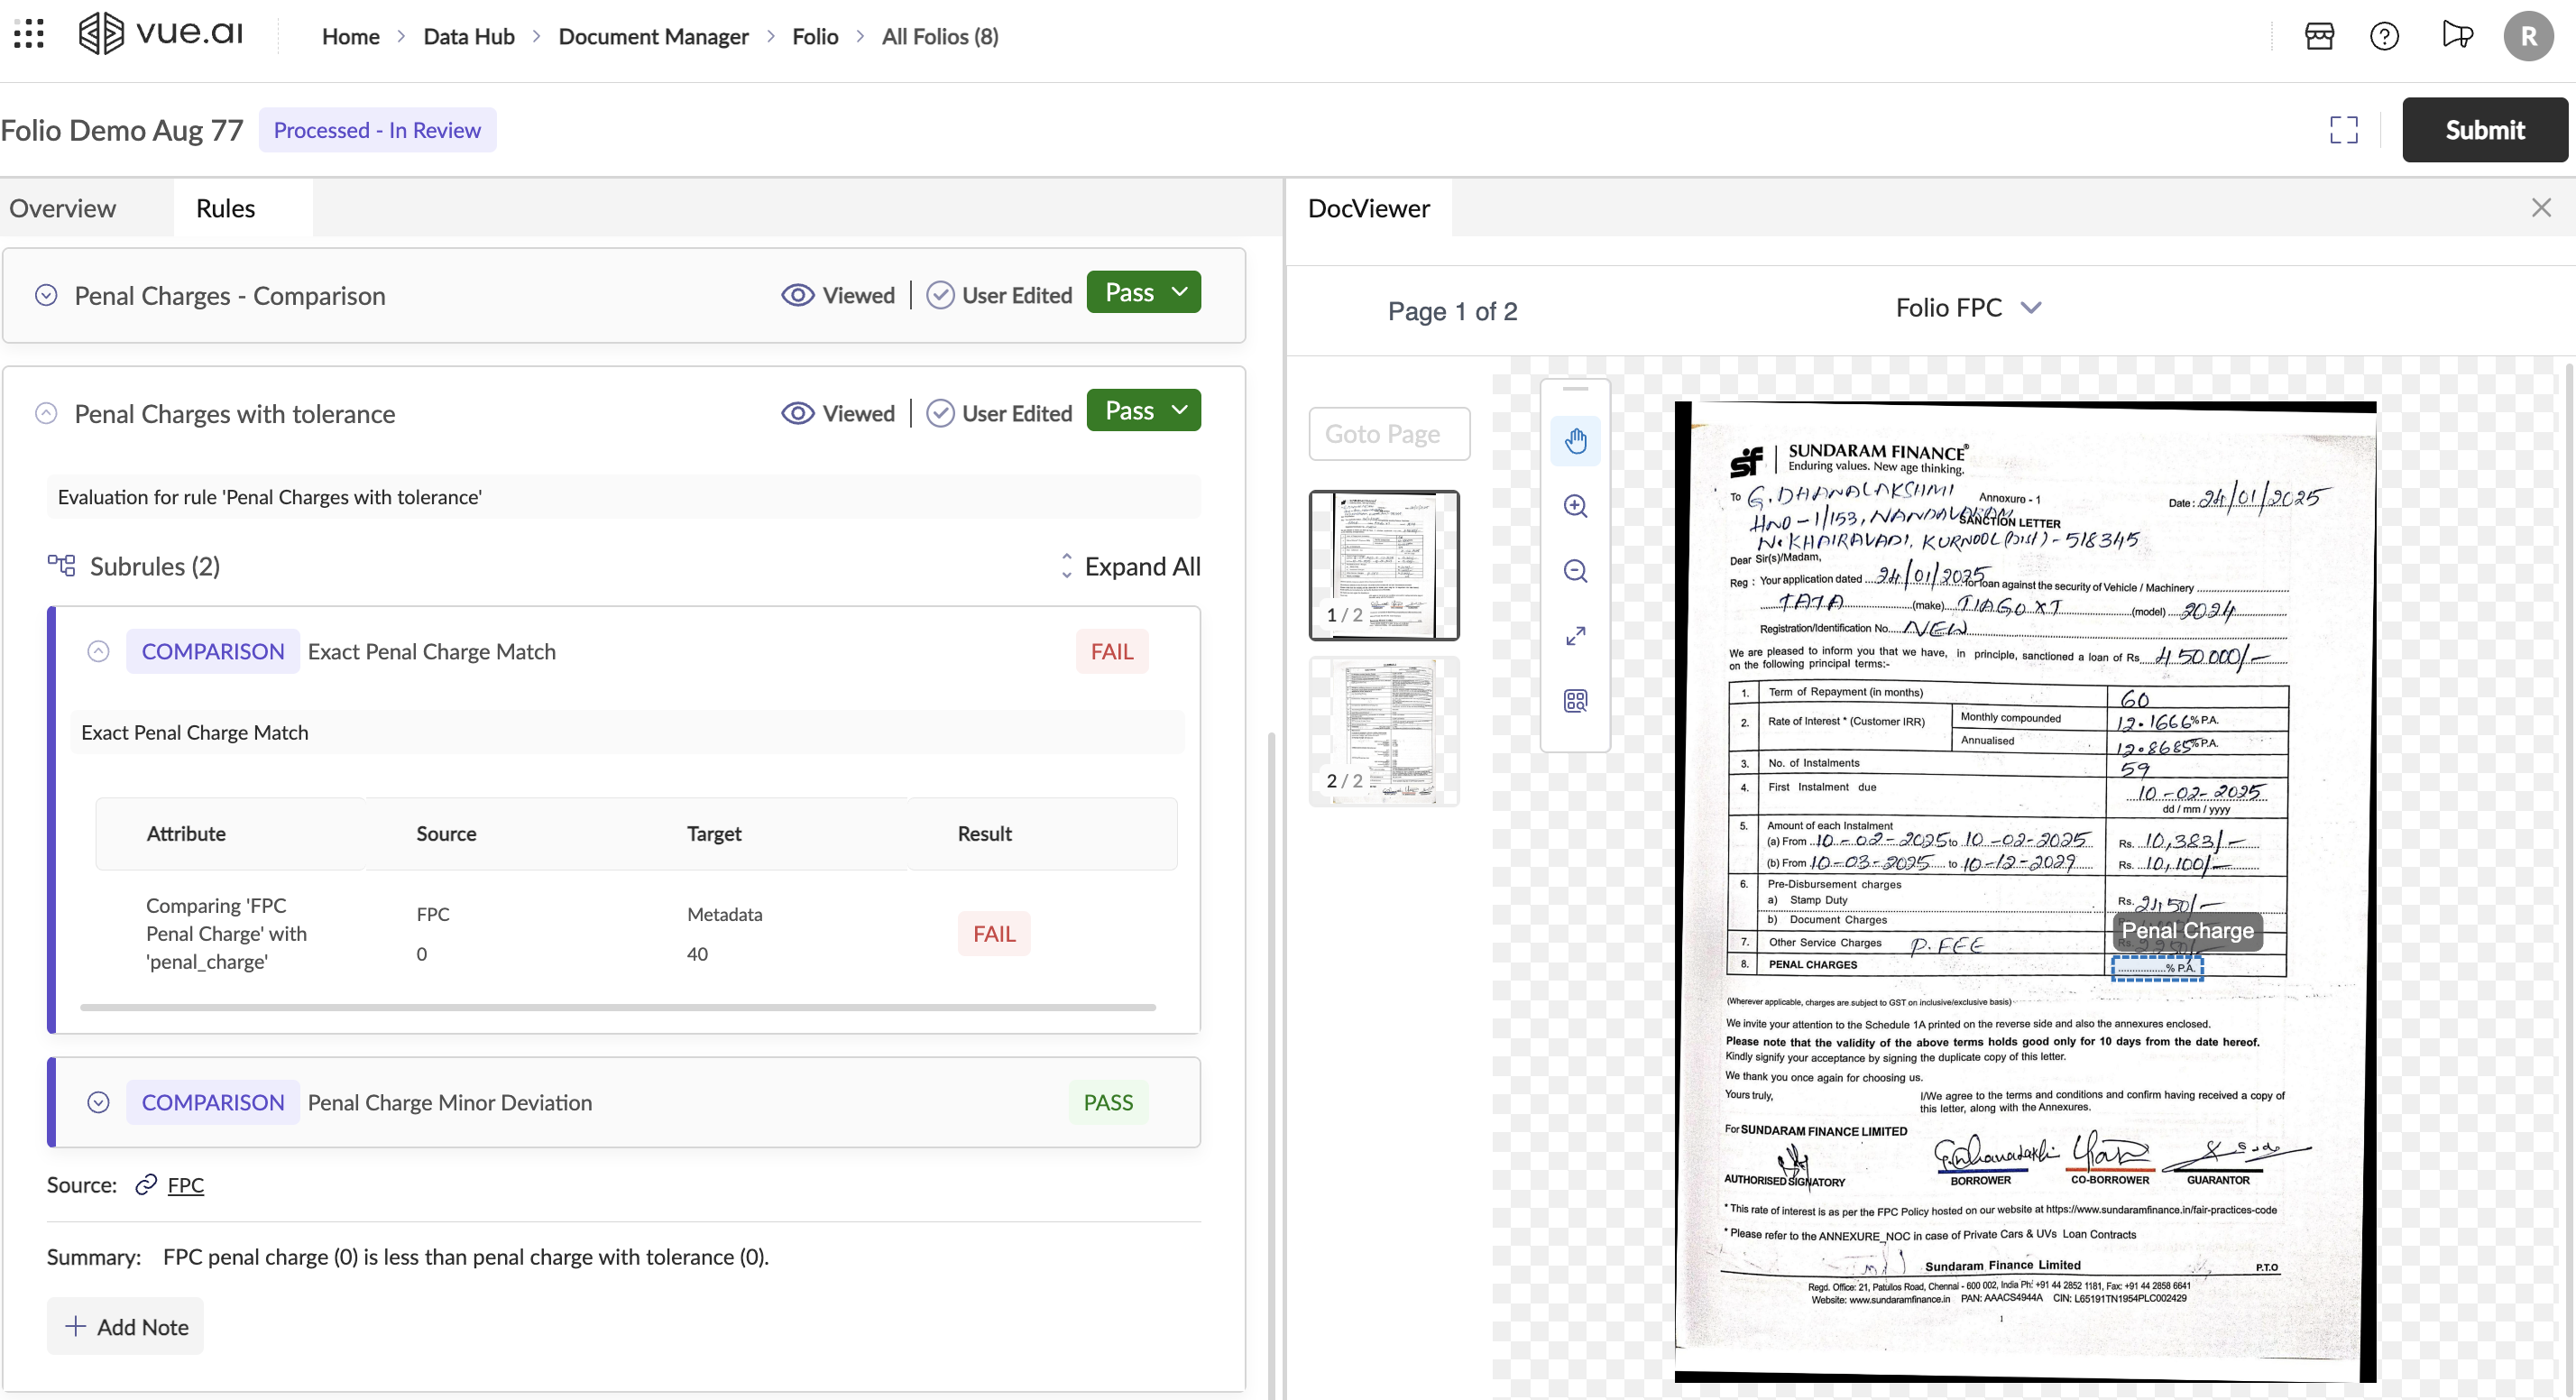Open the help question mark icon

click(2384, 37)
